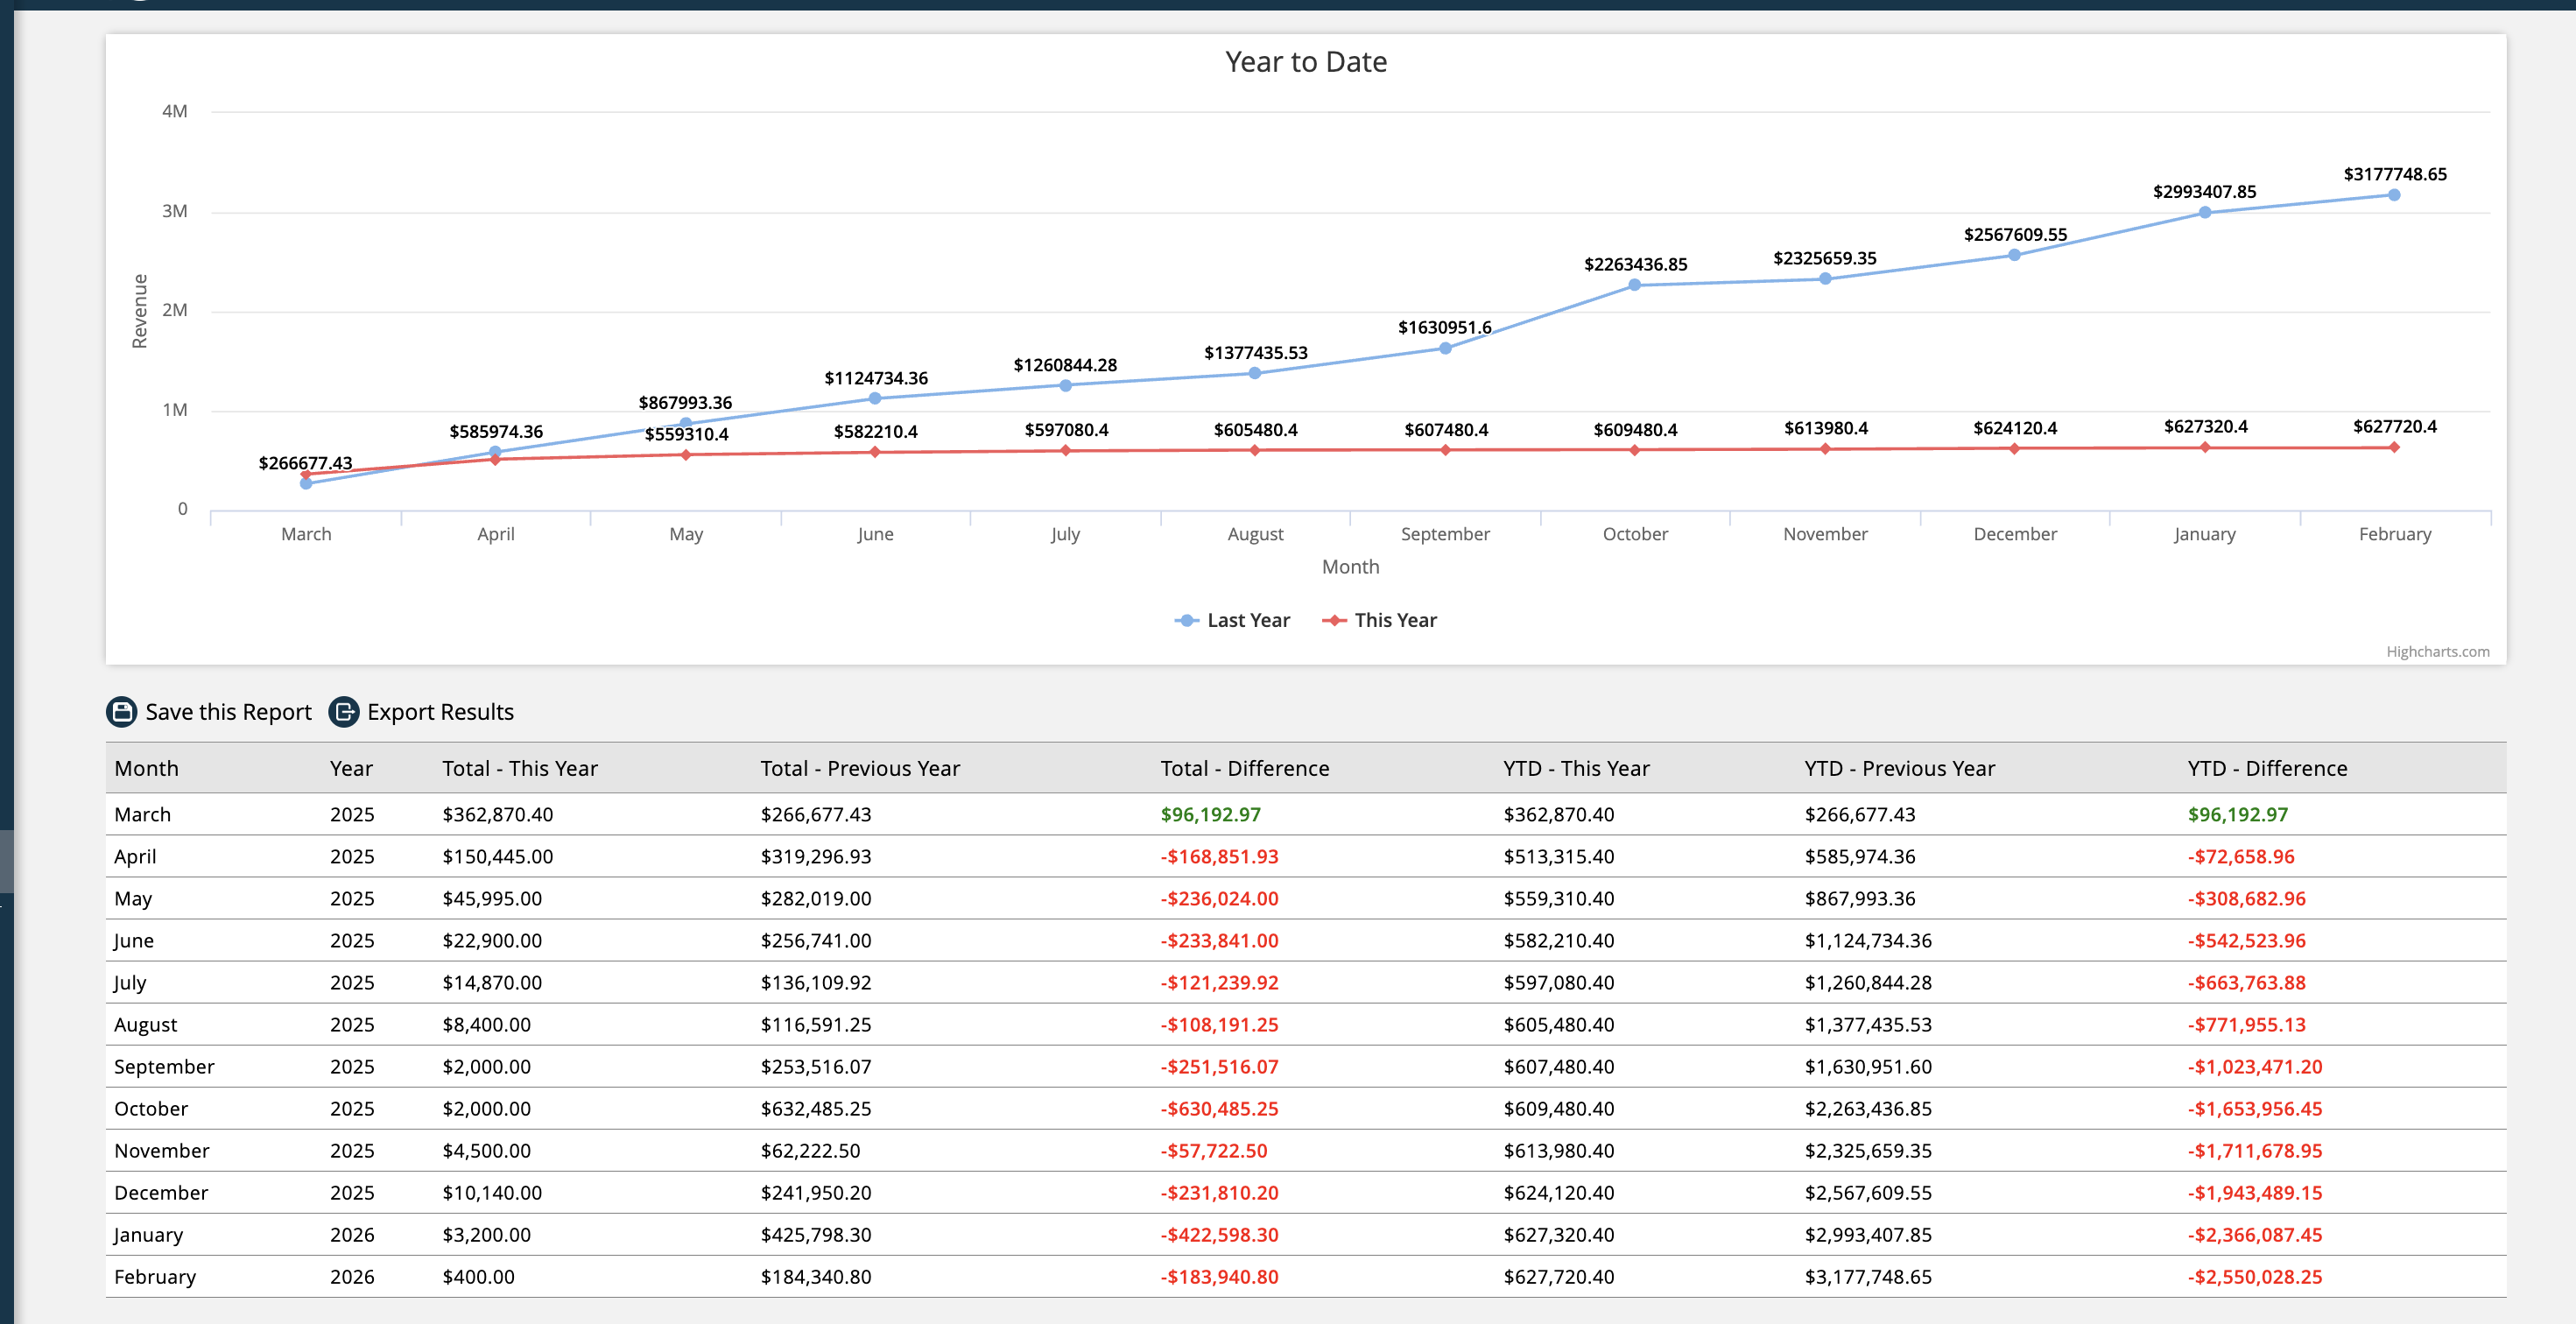Click the -$308,682.96 YTD difference cell
Image resolution: width=2576 pixels, height=1324 pixels.
(x=2246, y=898)
